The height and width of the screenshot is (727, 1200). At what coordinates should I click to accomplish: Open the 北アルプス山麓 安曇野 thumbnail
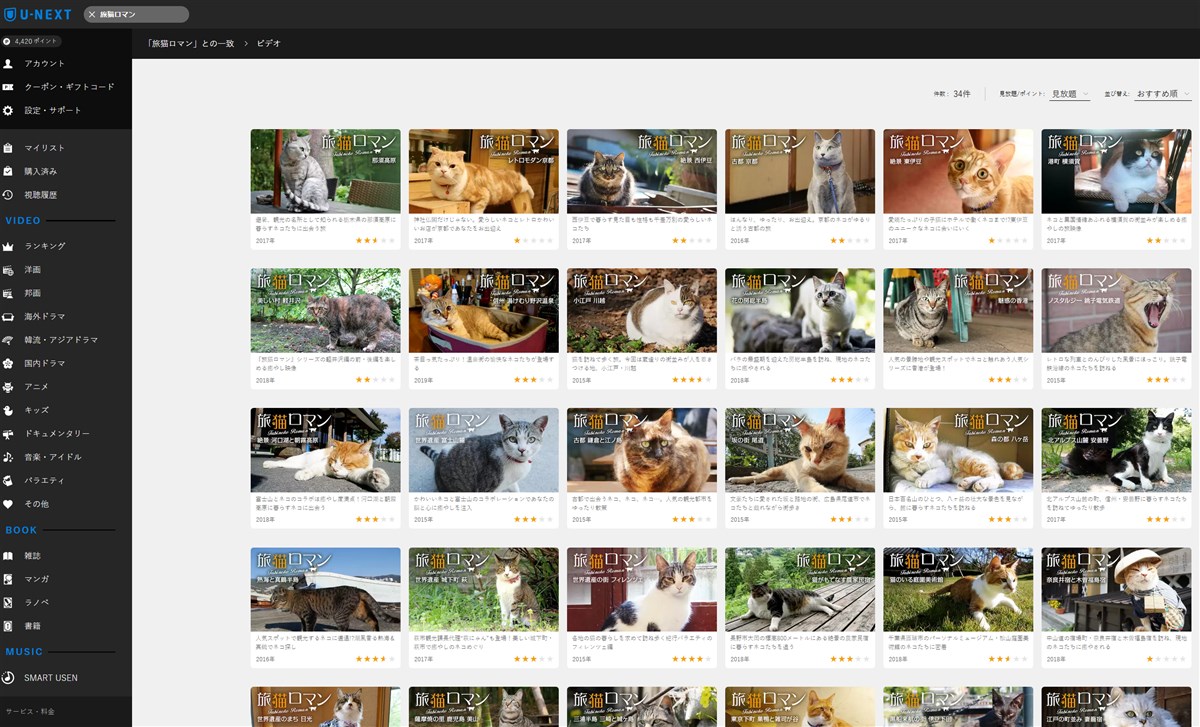point(1116,450)
